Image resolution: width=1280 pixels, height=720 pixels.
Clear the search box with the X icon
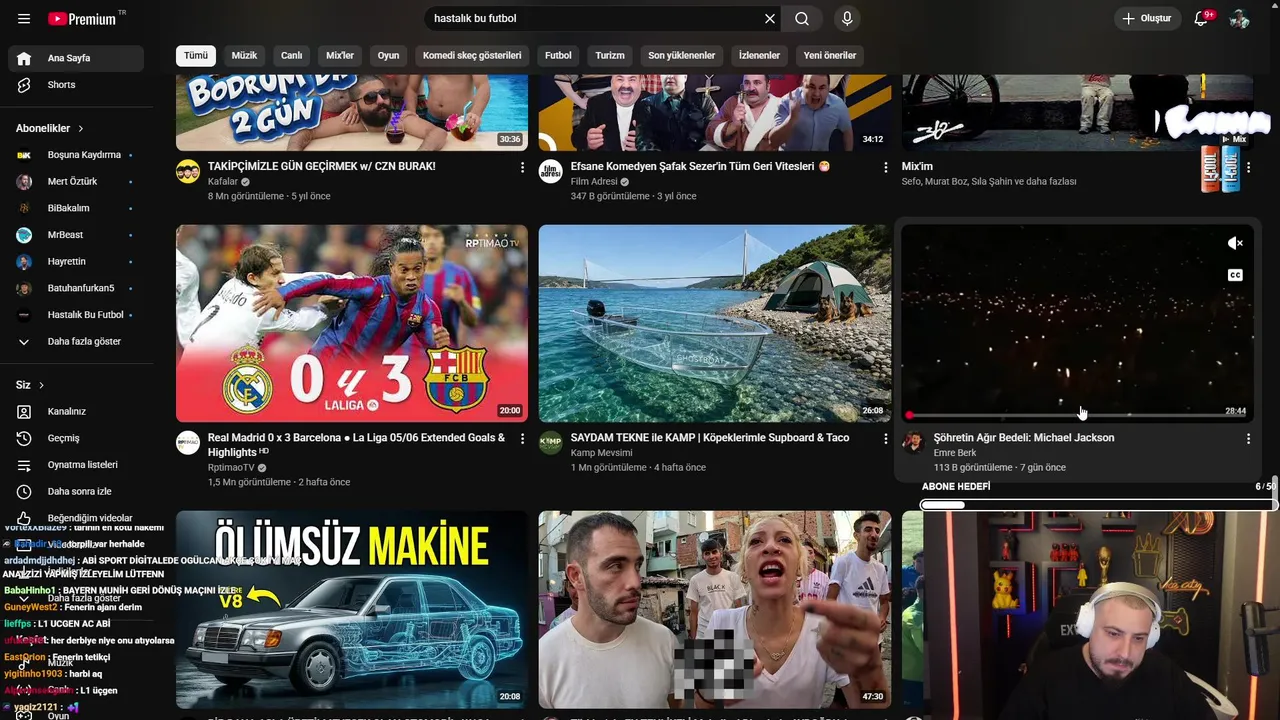pos(770,18)
